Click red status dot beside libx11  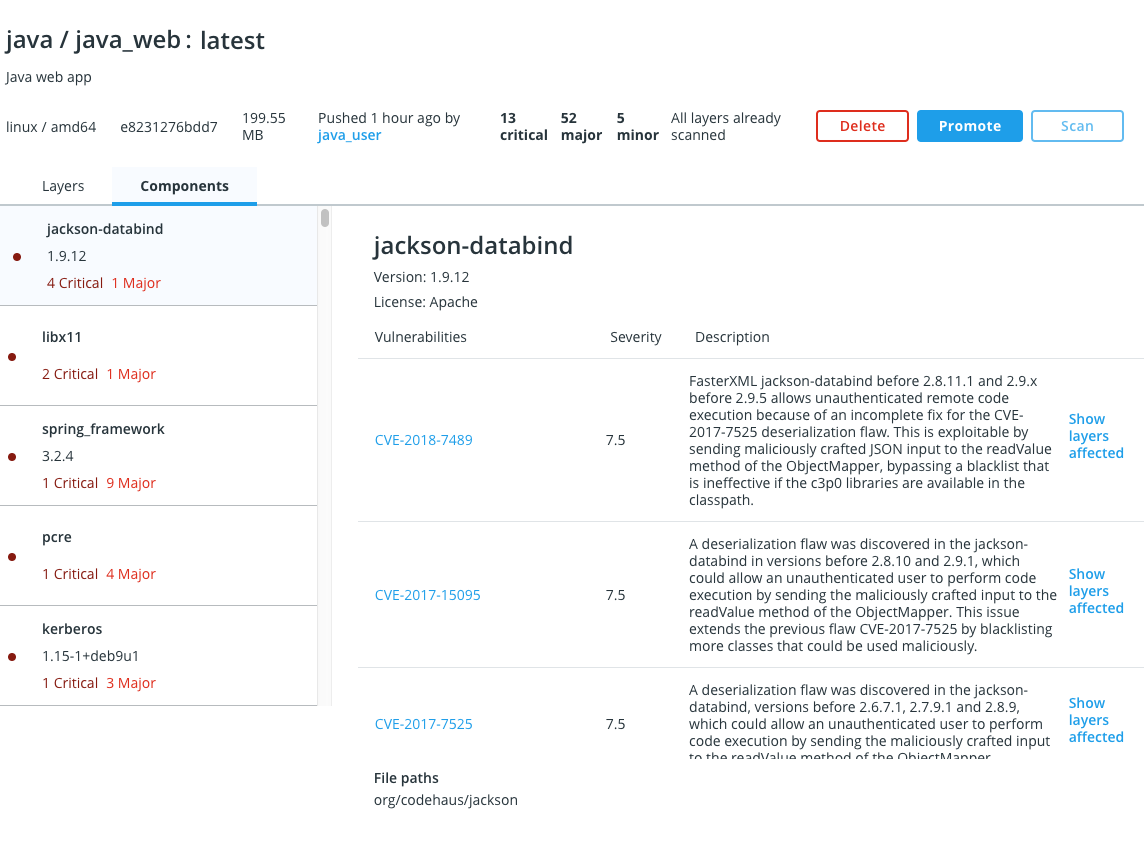click(12, 357)
